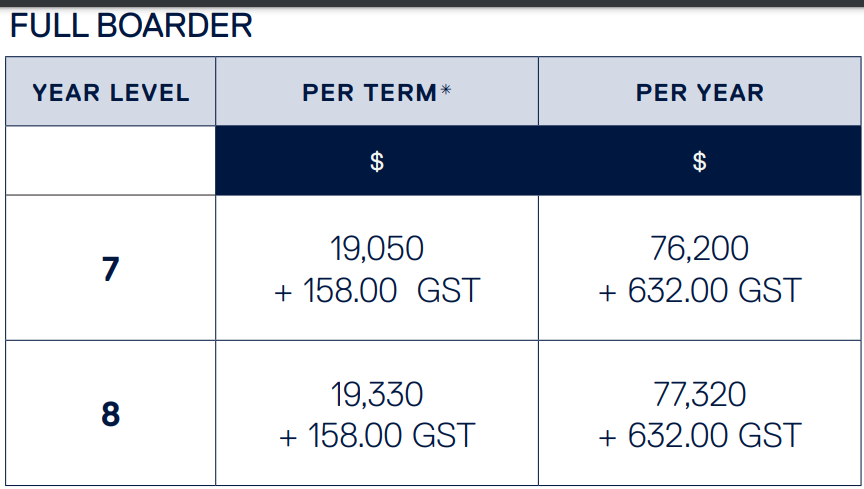
Task: Click the dollar sign under PER TERM
Action: (377, 162)
